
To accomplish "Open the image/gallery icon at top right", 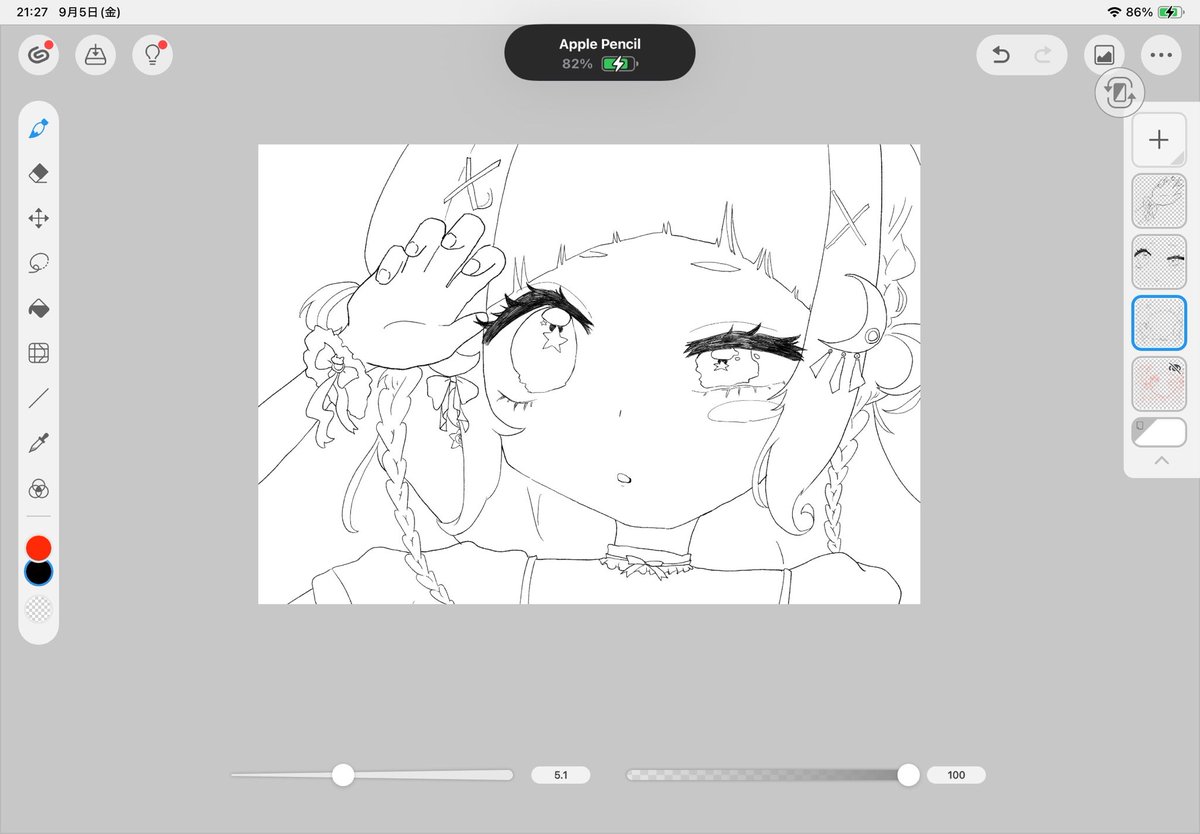I will click(1104, 55).
